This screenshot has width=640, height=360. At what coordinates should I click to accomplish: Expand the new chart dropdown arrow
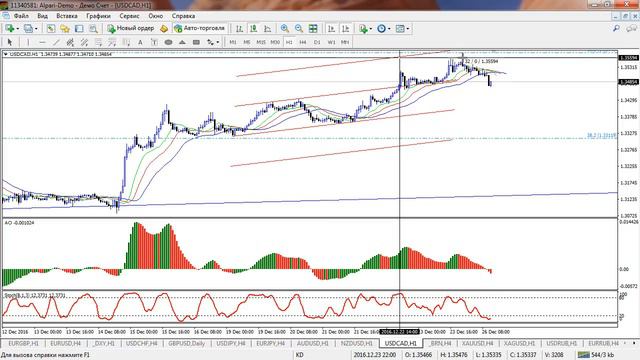tap(17, 29)
